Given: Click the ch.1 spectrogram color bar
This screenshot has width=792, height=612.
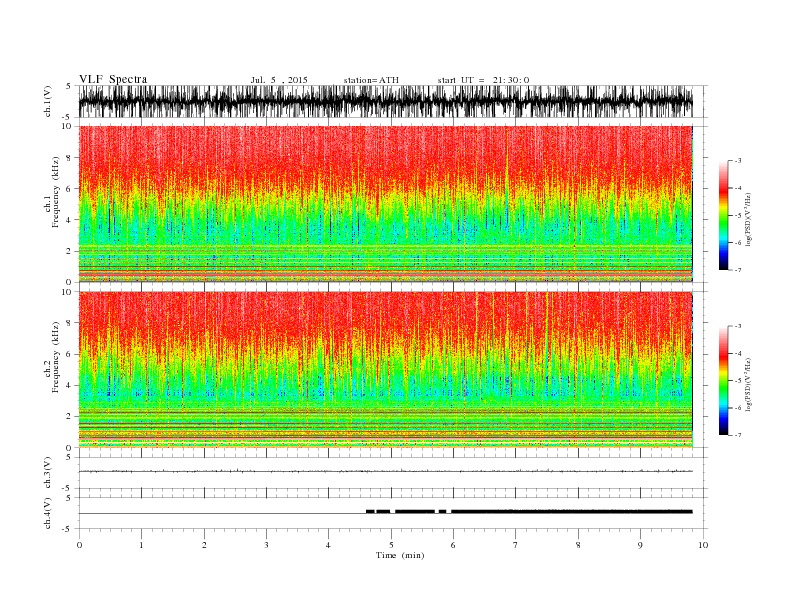Looking at the screenshot, I should [x=723, y=215].
